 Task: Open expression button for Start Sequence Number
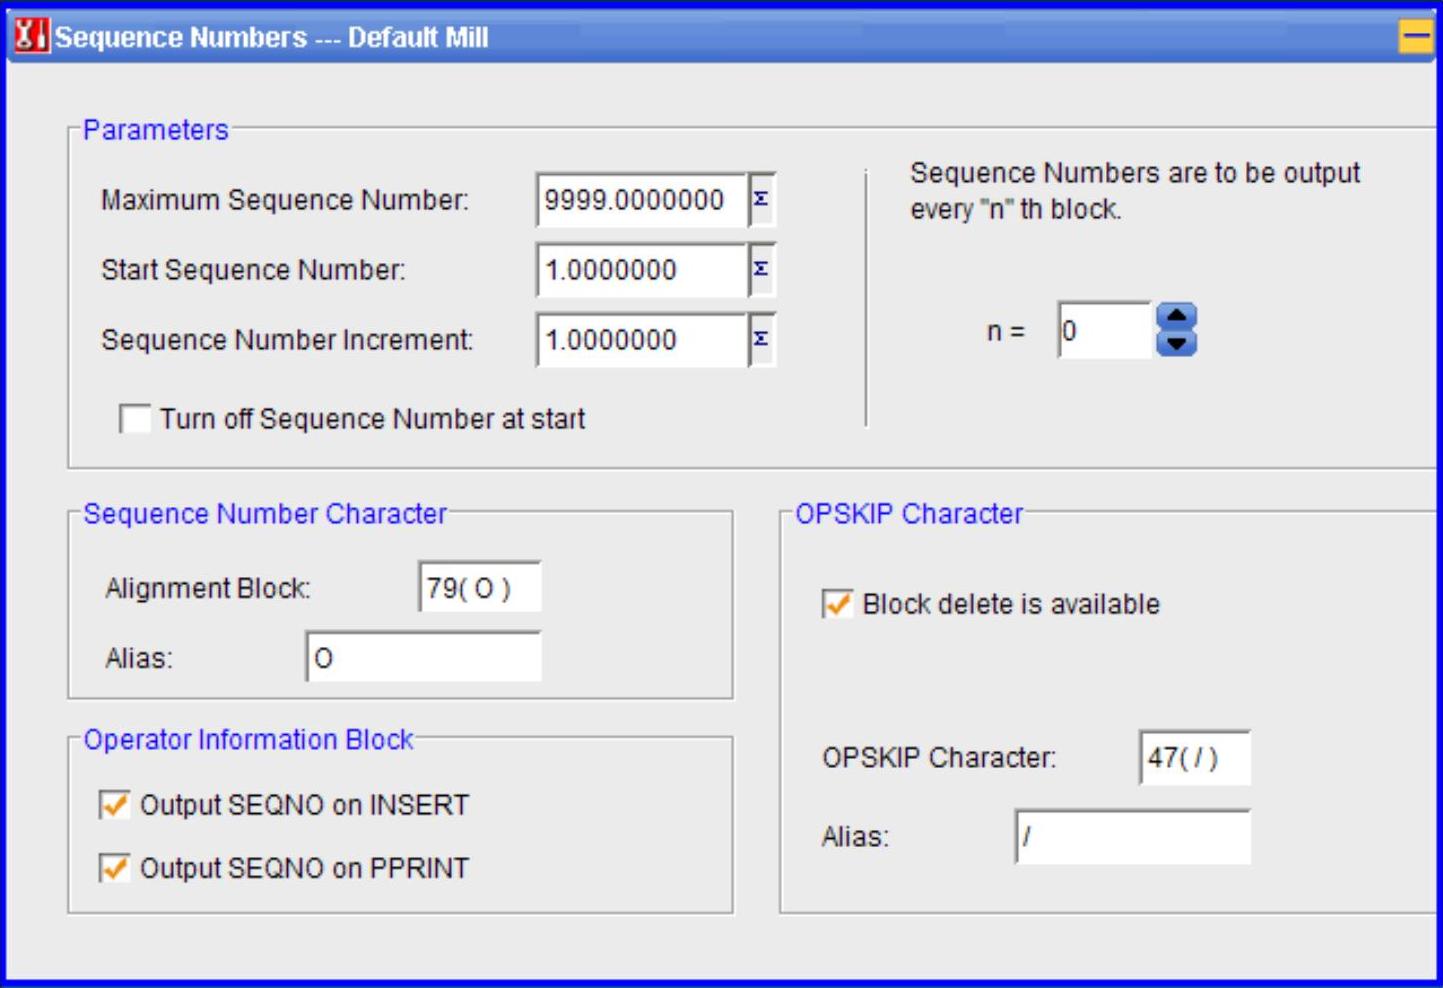[x=762, y=270]
